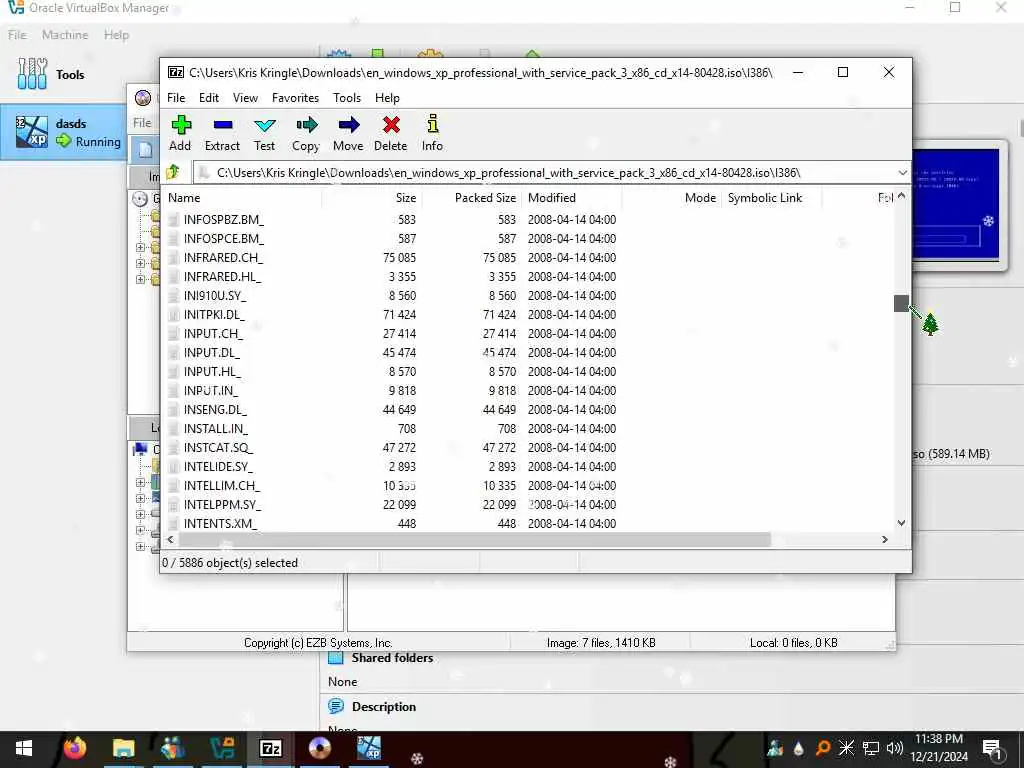Open the 7-Zip File menu
The height and width of the screenshot is (768, 1024).
click(176, 98)
